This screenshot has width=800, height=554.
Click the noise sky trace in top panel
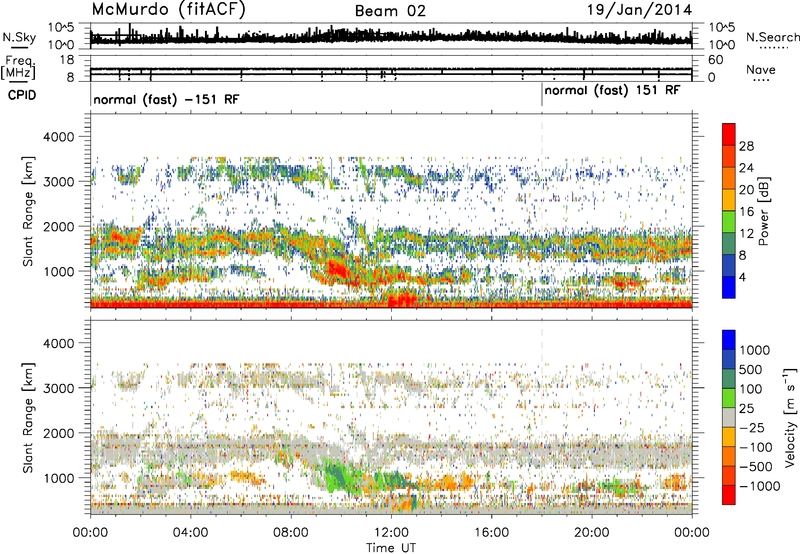pyautogui.click(x=391, y=37)
